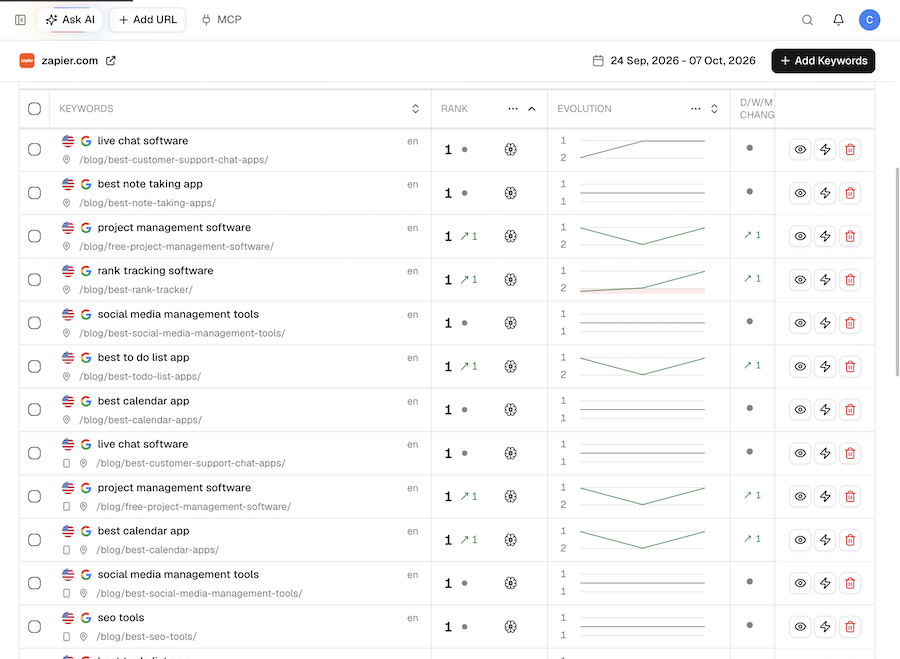The image size is (900, 659).
Task: Open /blog/best-rank-tracker/ URL
Action: (x=136, y=290)
